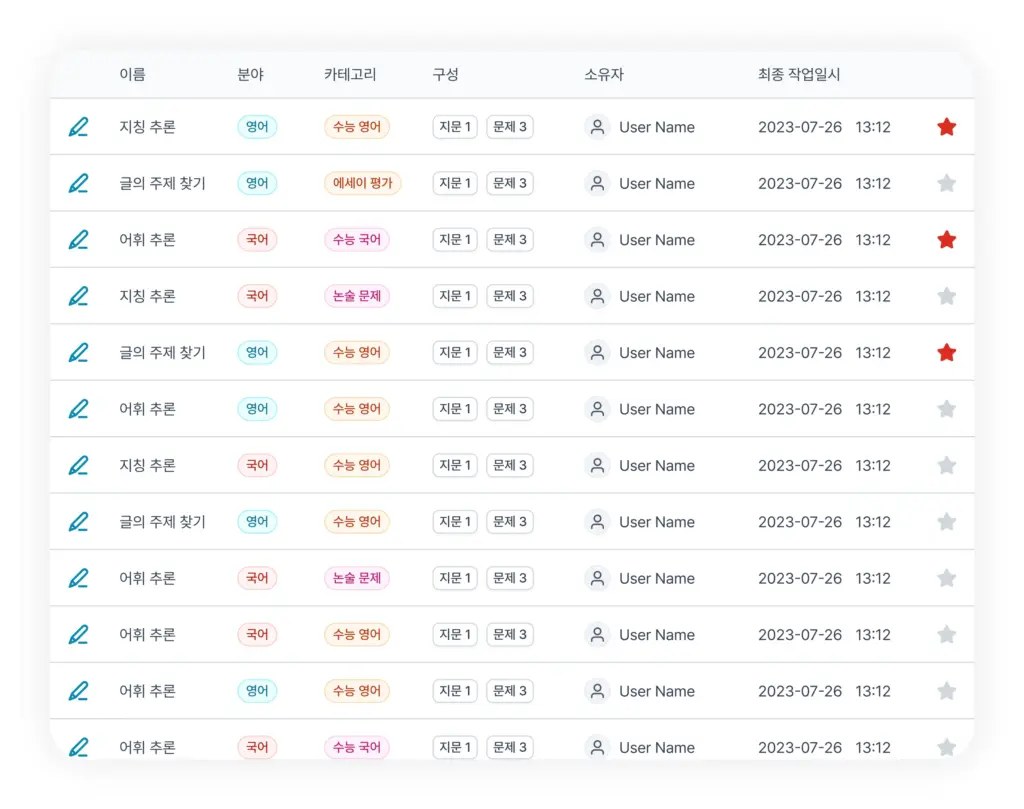Click the 소유자 column header

(604, 75)
